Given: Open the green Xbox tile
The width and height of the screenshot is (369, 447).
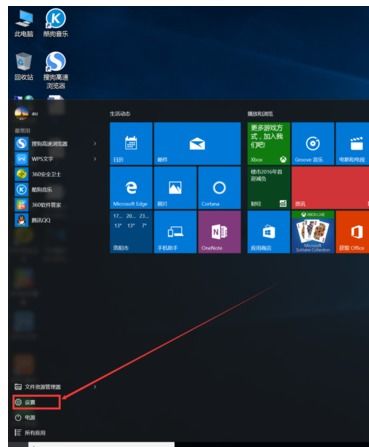Looking at the screenshot, I should 269,143.
